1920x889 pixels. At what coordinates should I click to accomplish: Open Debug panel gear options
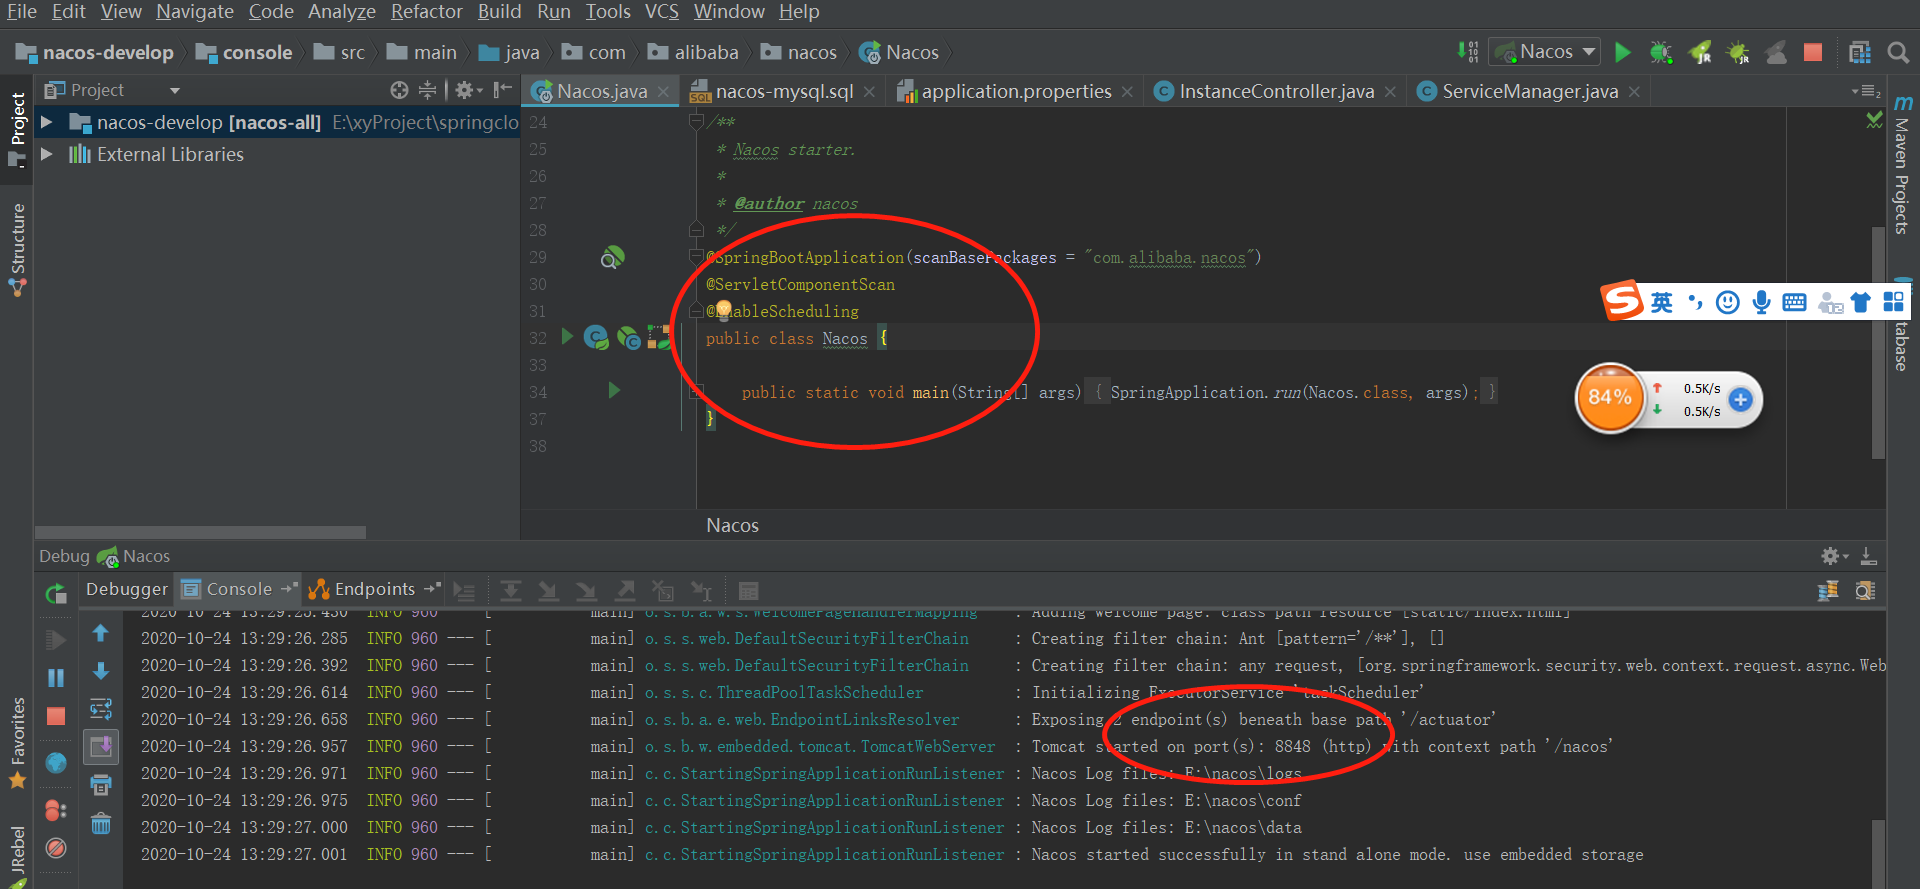(x=1834, y=556)
